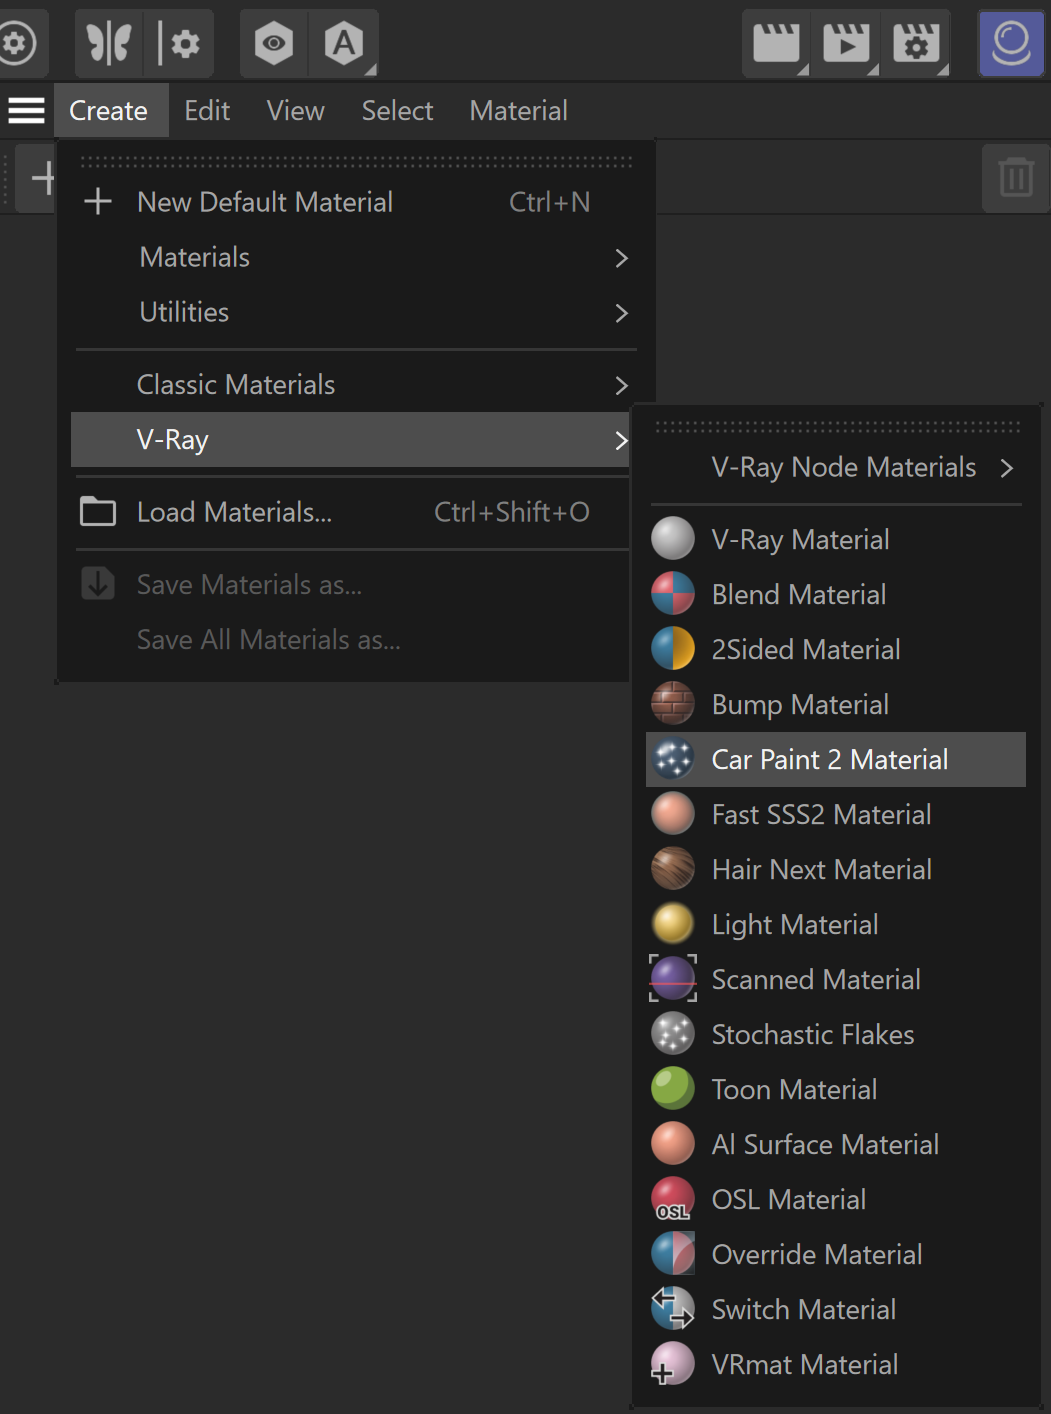Click the trash delete icon
Screen dimensions: 1051x1414
pos(1016,178)
